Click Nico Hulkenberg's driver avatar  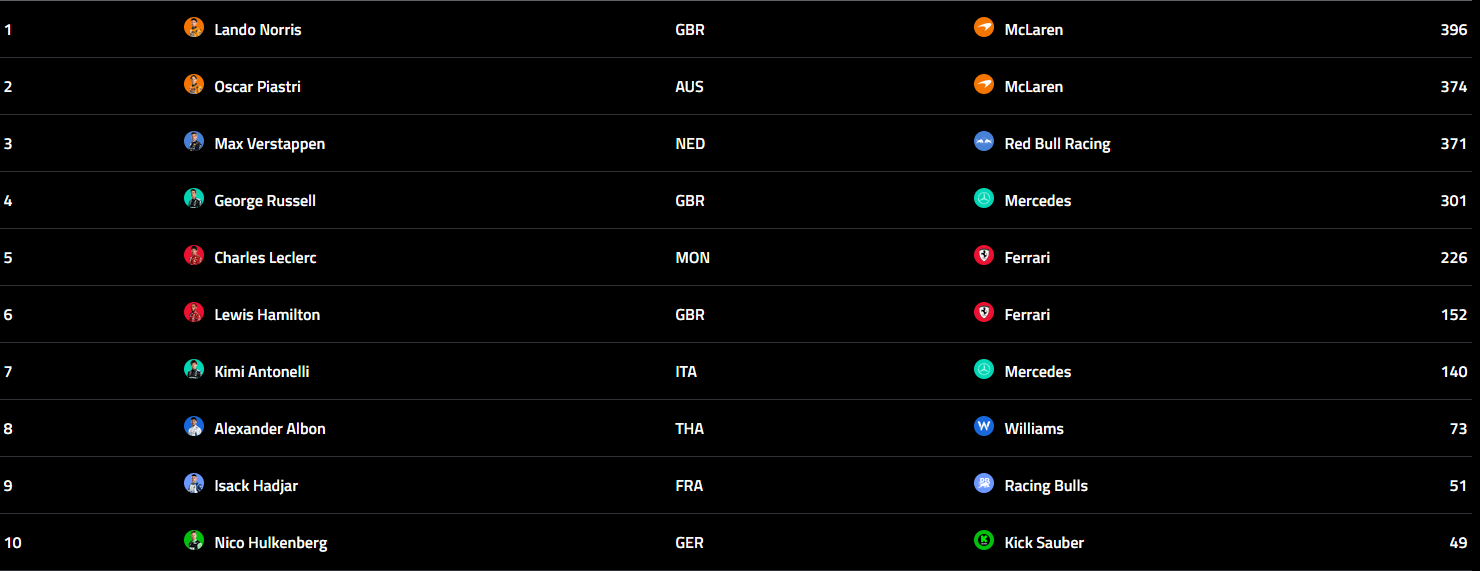tap(194, 541)
